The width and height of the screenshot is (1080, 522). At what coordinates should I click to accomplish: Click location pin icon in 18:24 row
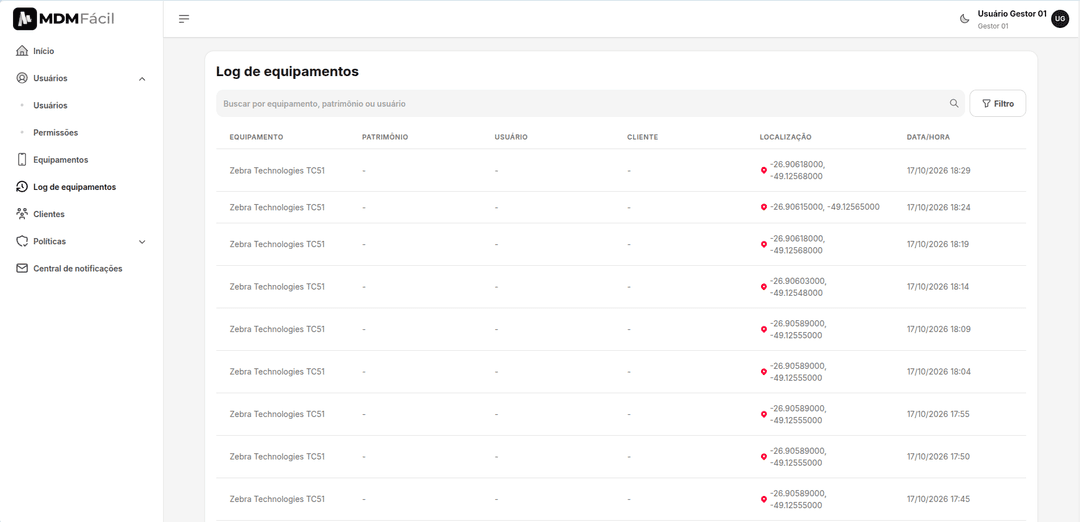point(764,207)
